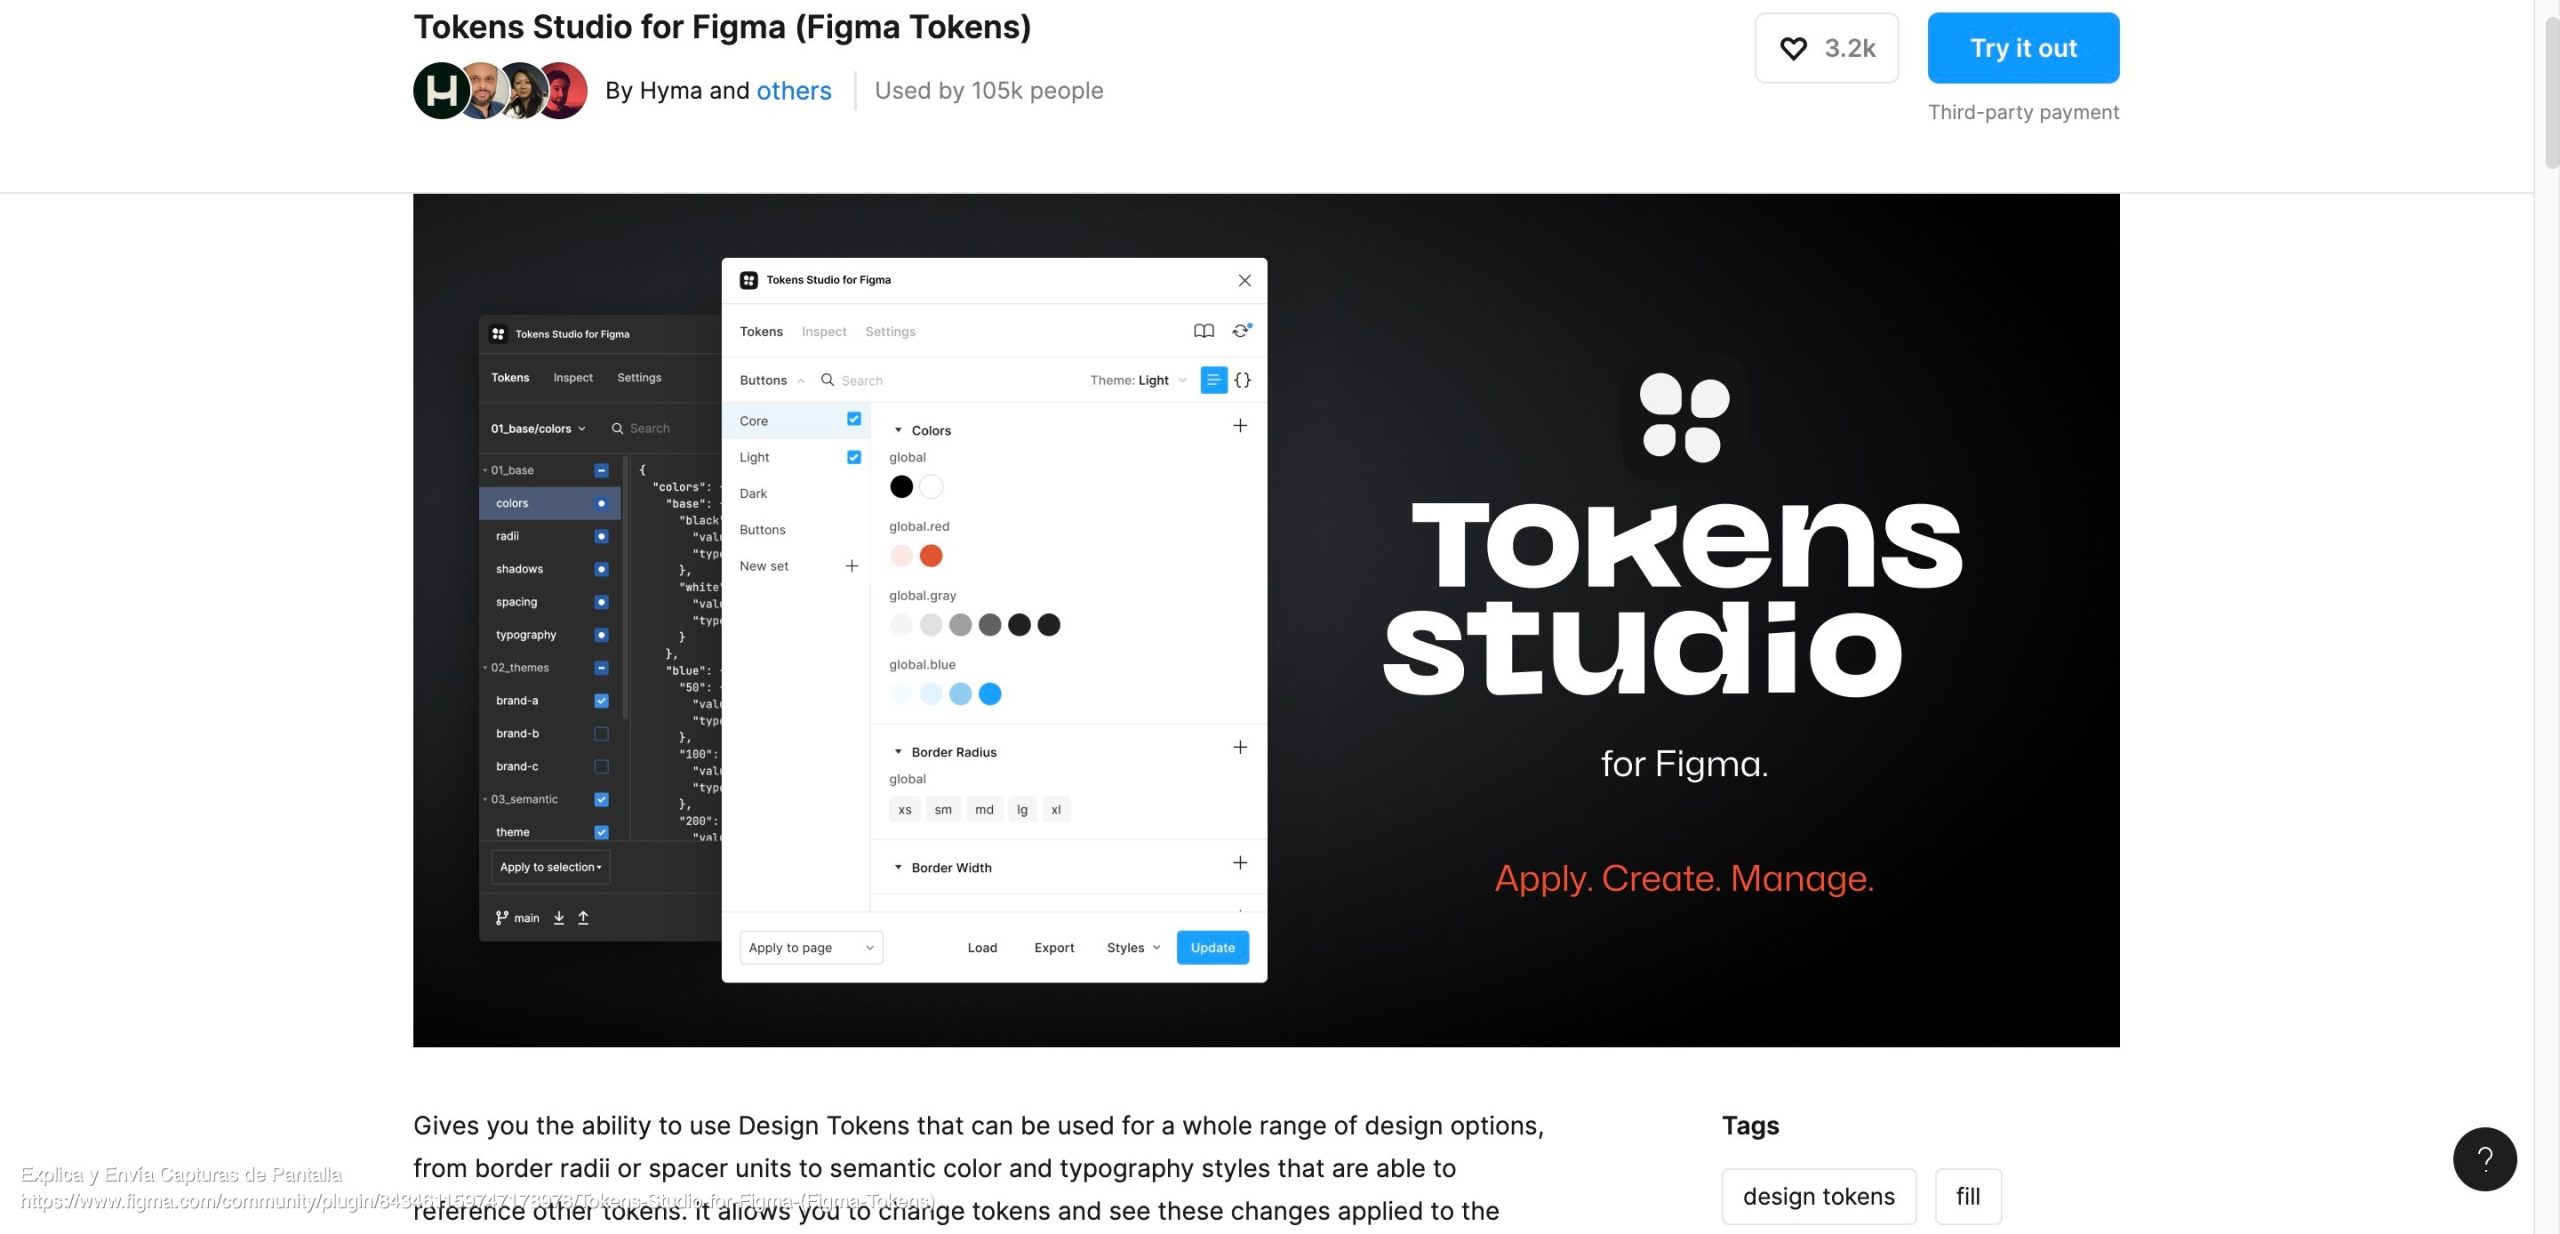Click the Search field in light panel
This screenshot has height=1234, width=2560.
862,381
